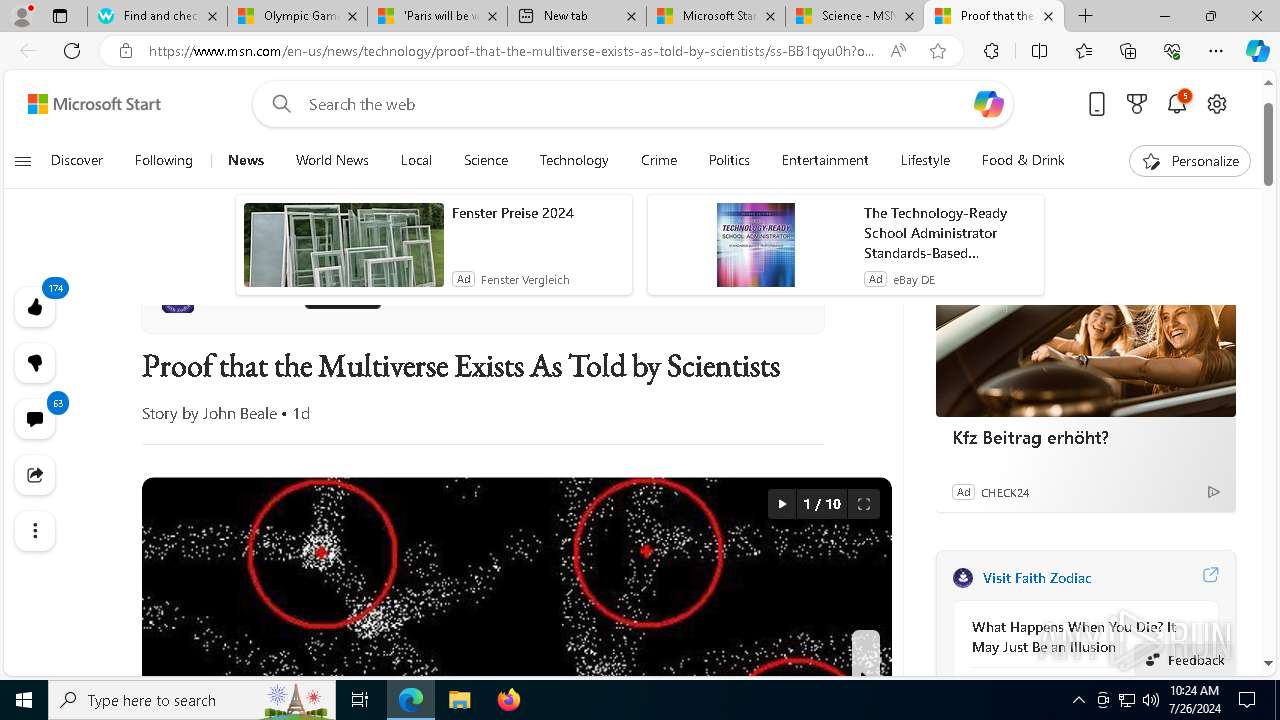Click the browser Refresh icon
1280x720 pixels.
tap(72, 51)
